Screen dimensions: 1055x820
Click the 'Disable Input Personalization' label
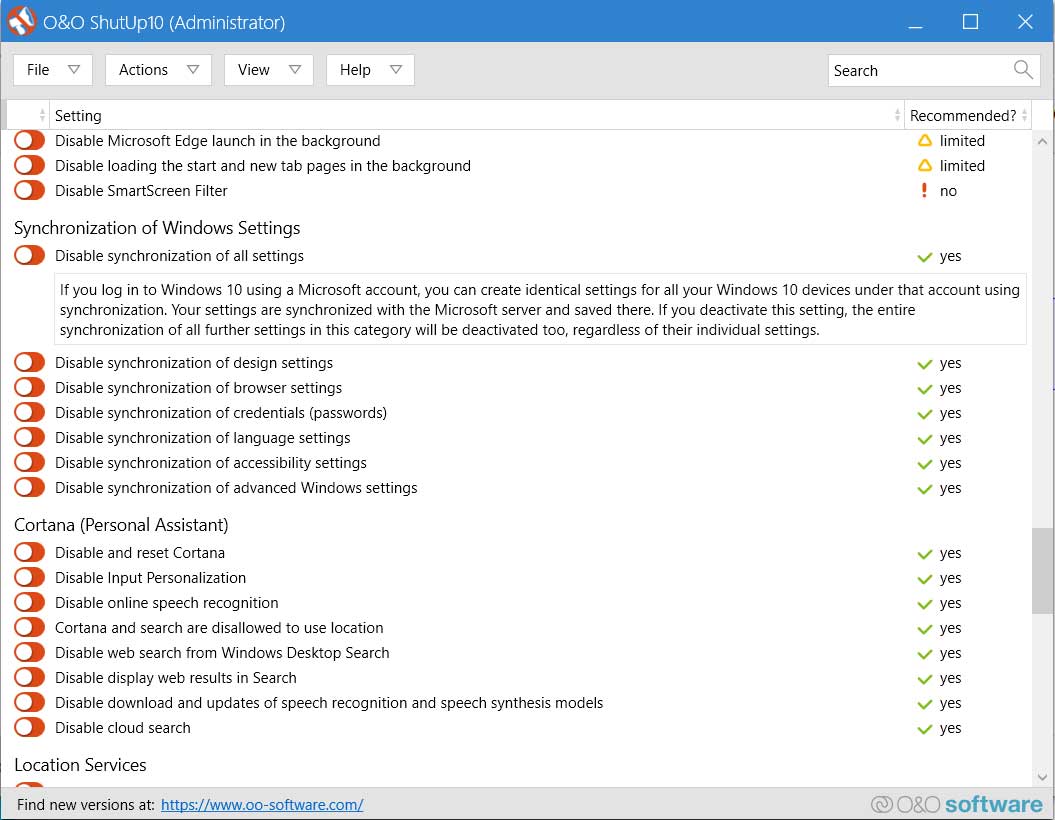(x=150, y=578)
